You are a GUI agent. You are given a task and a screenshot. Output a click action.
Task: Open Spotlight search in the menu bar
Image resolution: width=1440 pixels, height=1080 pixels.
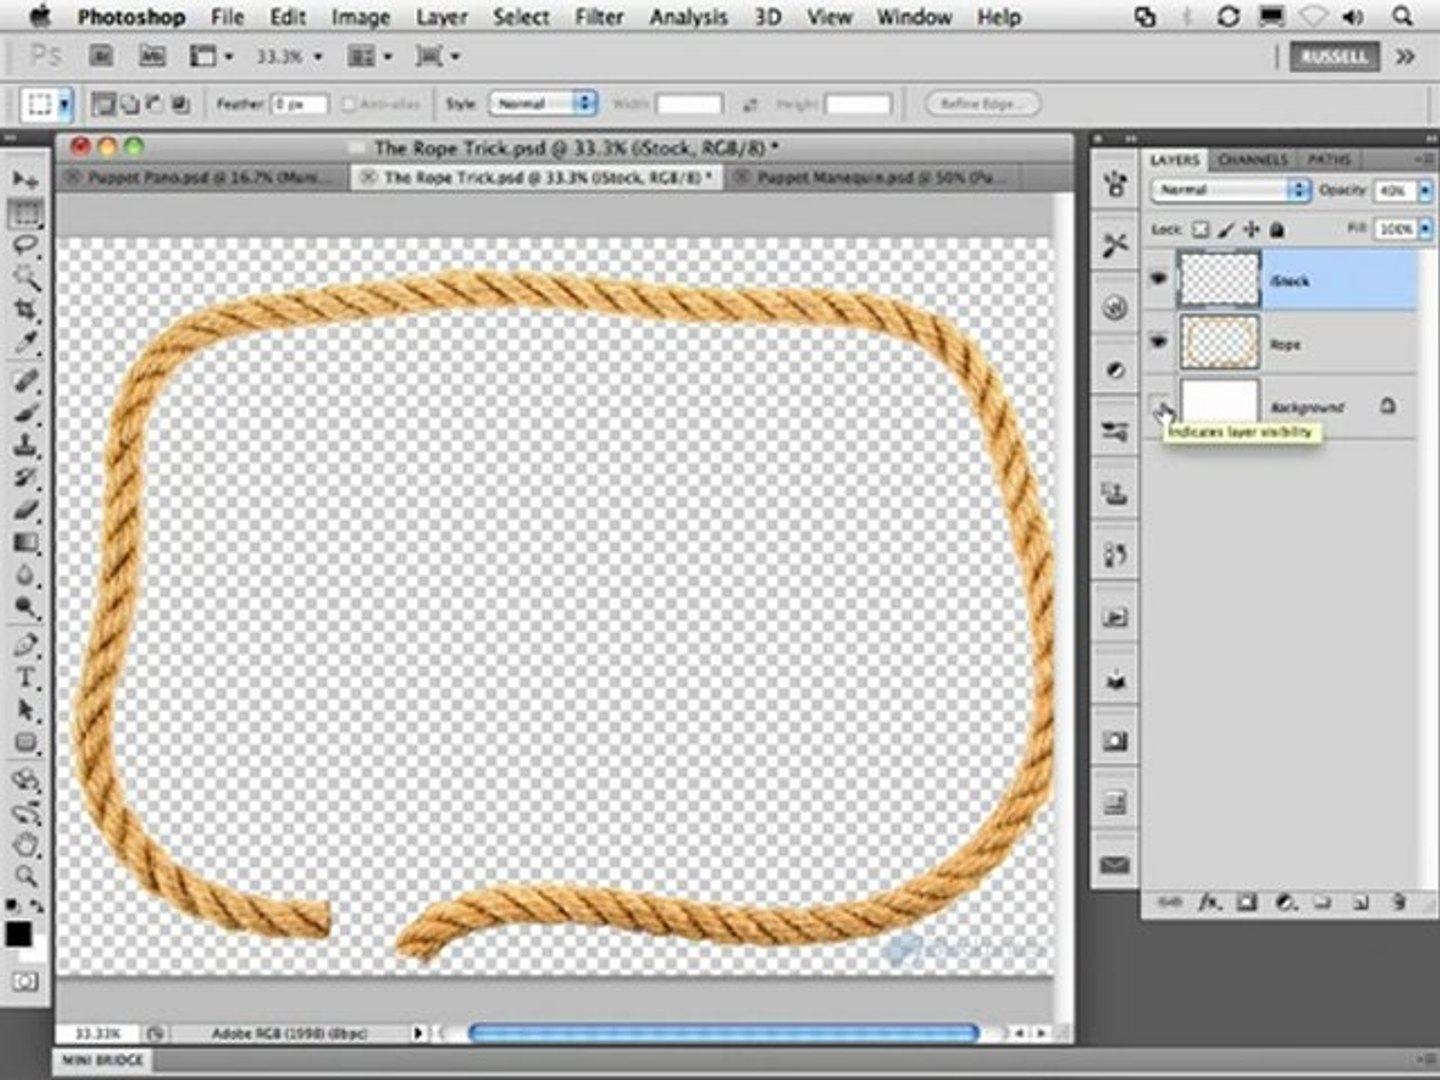[x=1403, y=17]
